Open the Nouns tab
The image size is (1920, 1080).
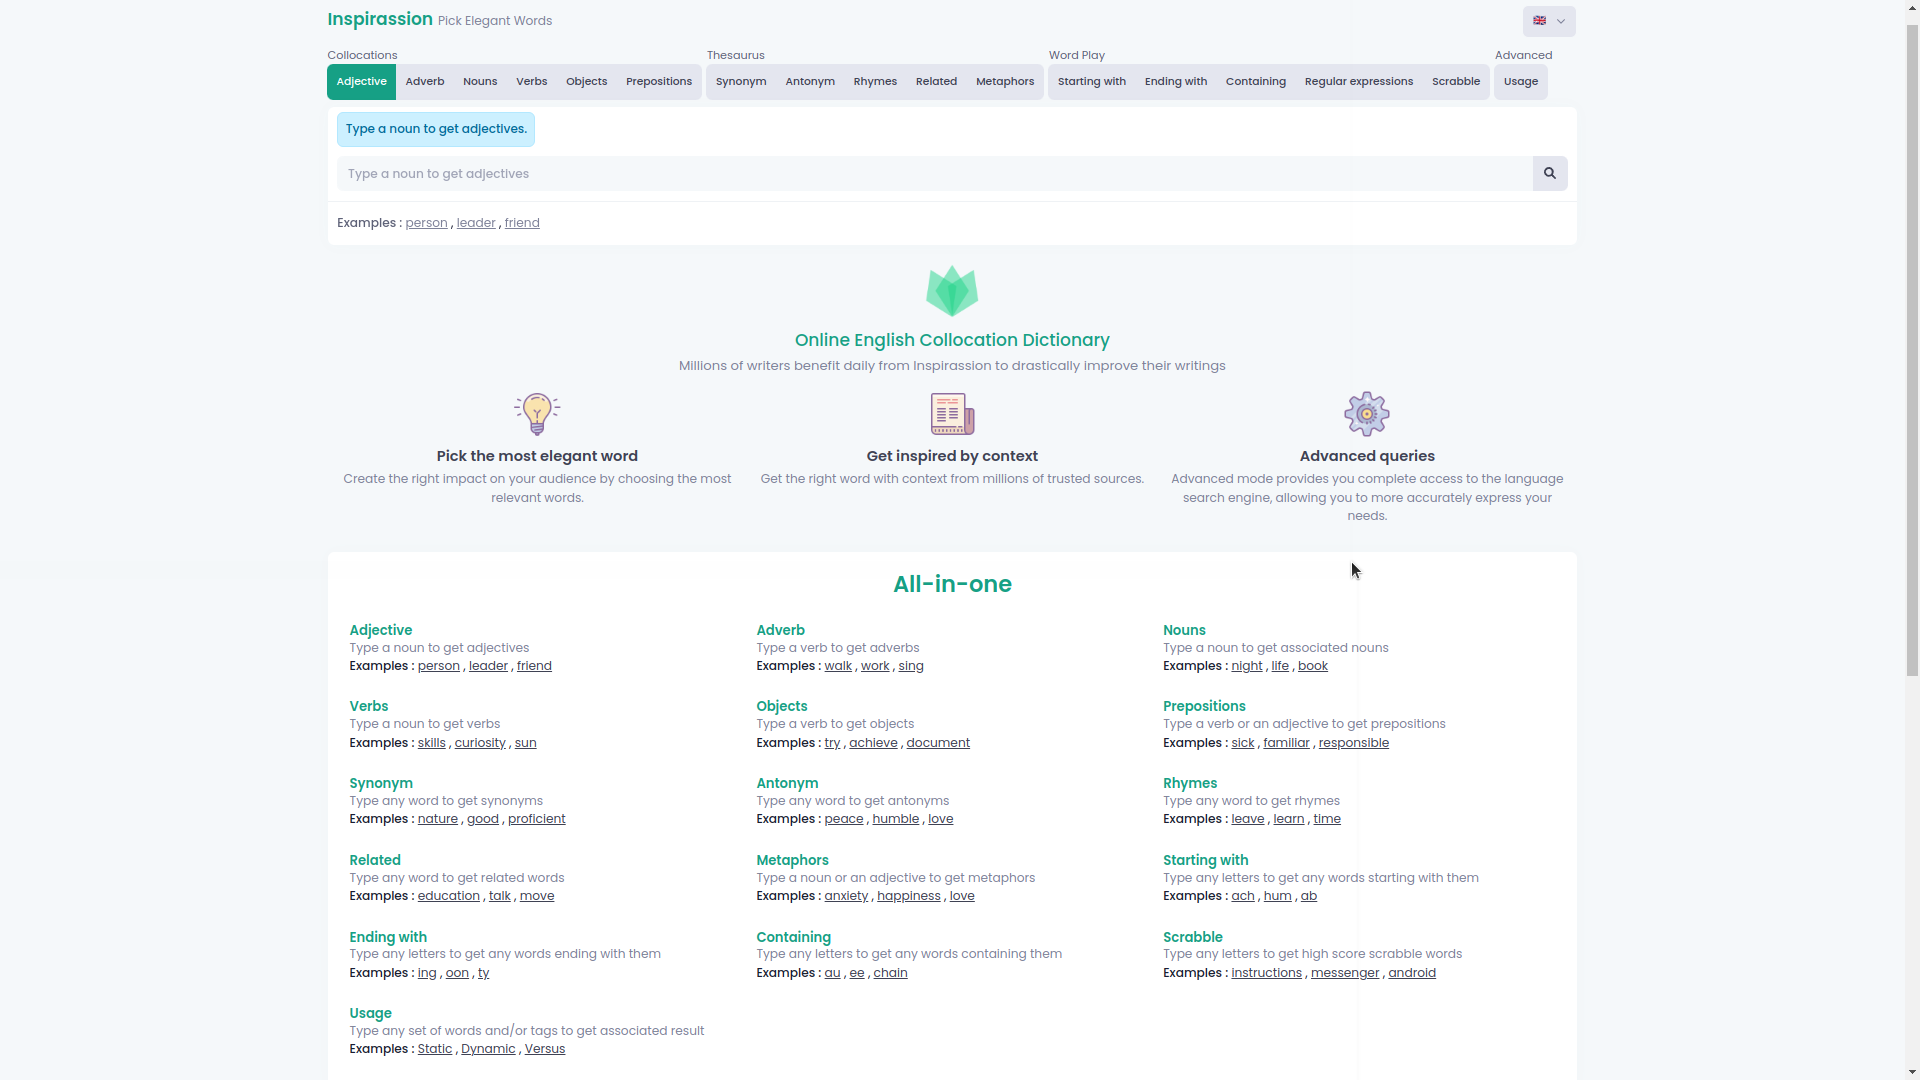coord(480,82)
